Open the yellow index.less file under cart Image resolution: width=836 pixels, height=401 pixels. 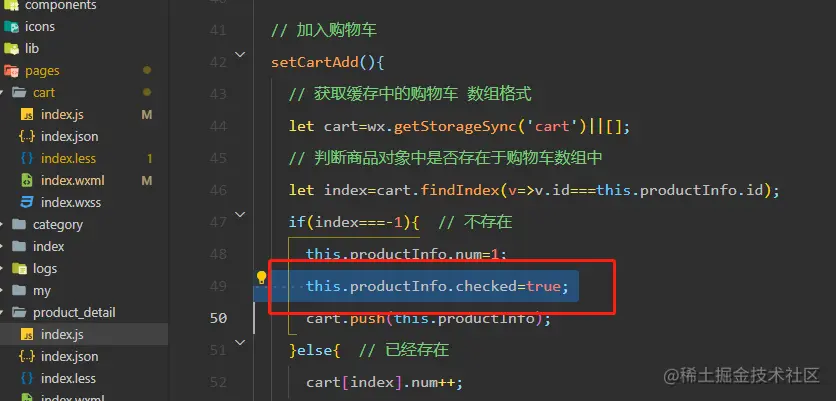68,158
